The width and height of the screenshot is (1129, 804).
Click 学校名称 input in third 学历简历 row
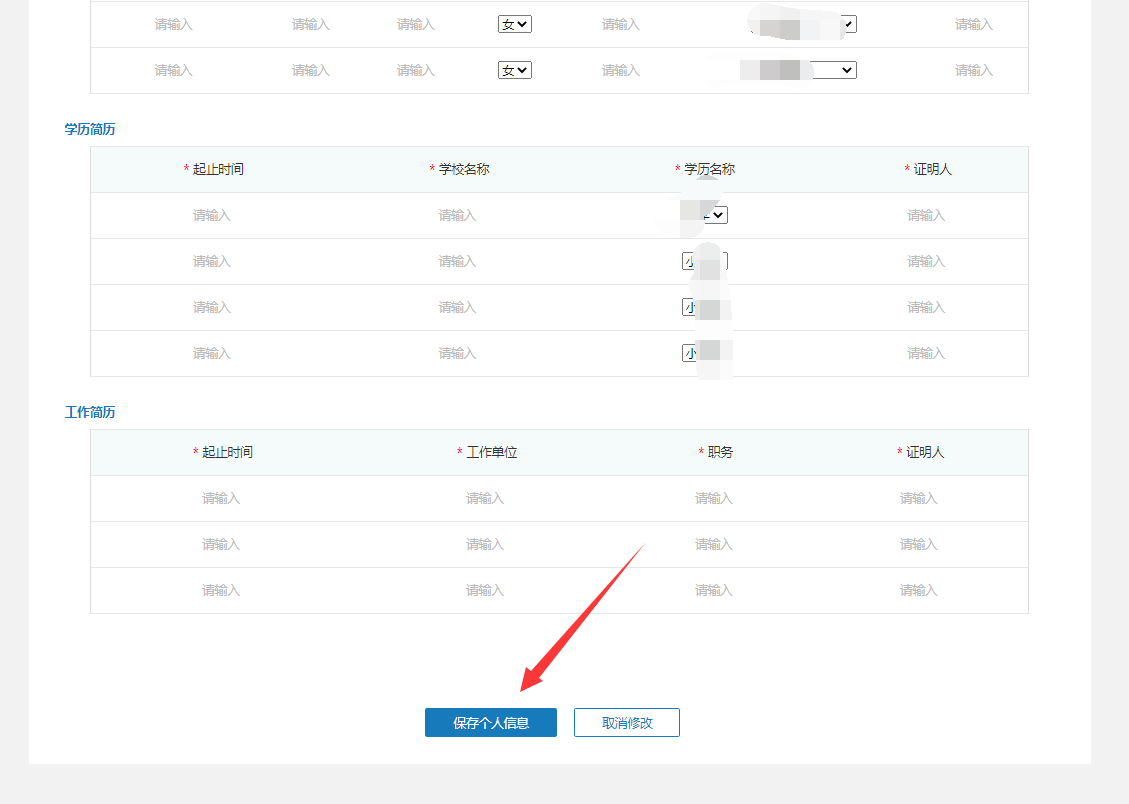[457, 307]
